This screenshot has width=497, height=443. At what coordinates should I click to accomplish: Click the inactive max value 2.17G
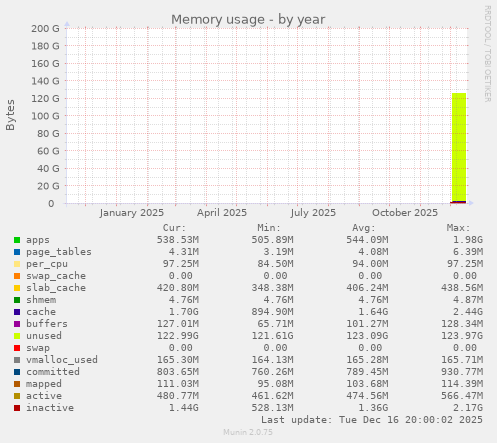click(468, 408)
